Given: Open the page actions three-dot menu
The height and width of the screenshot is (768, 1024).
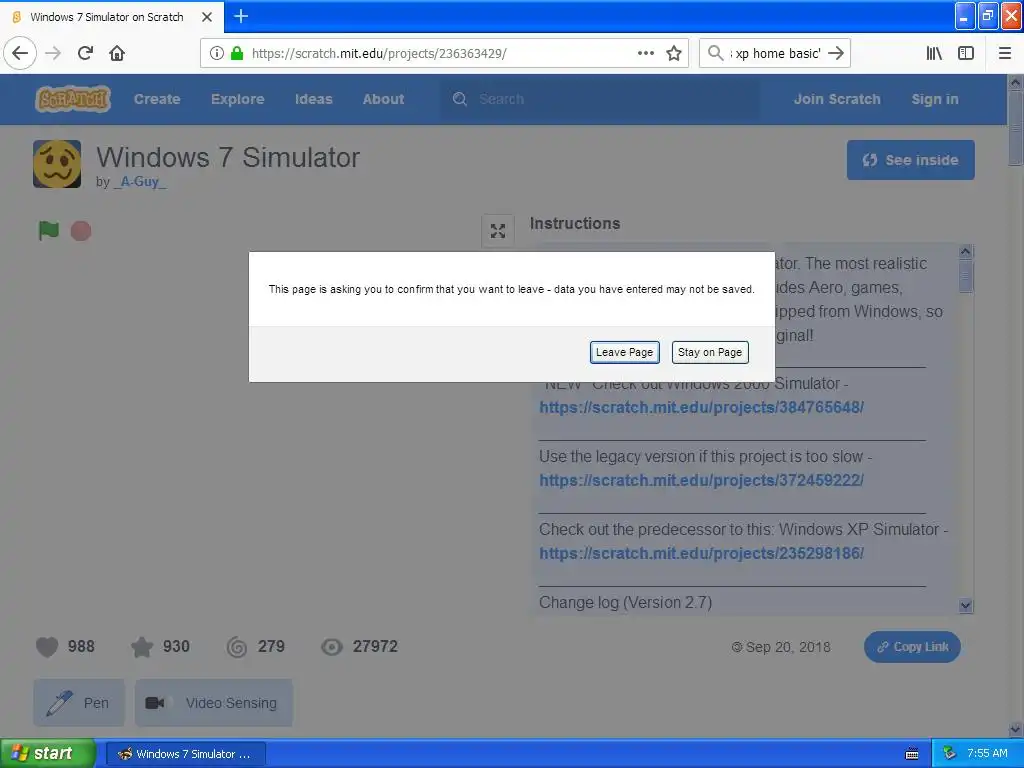Looking at the screenshot, I should pos(645,53).
